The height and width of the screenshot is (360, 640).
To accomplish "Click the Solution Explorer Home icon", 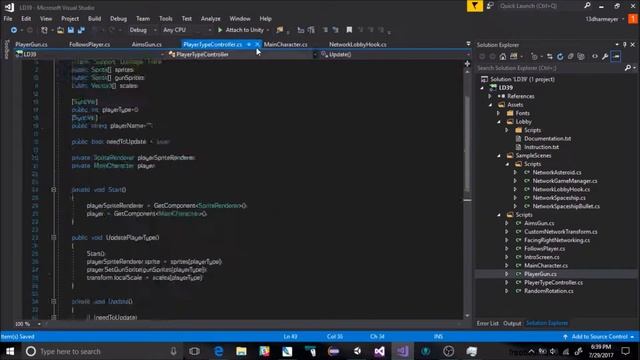I will click(x=503, y=57).
